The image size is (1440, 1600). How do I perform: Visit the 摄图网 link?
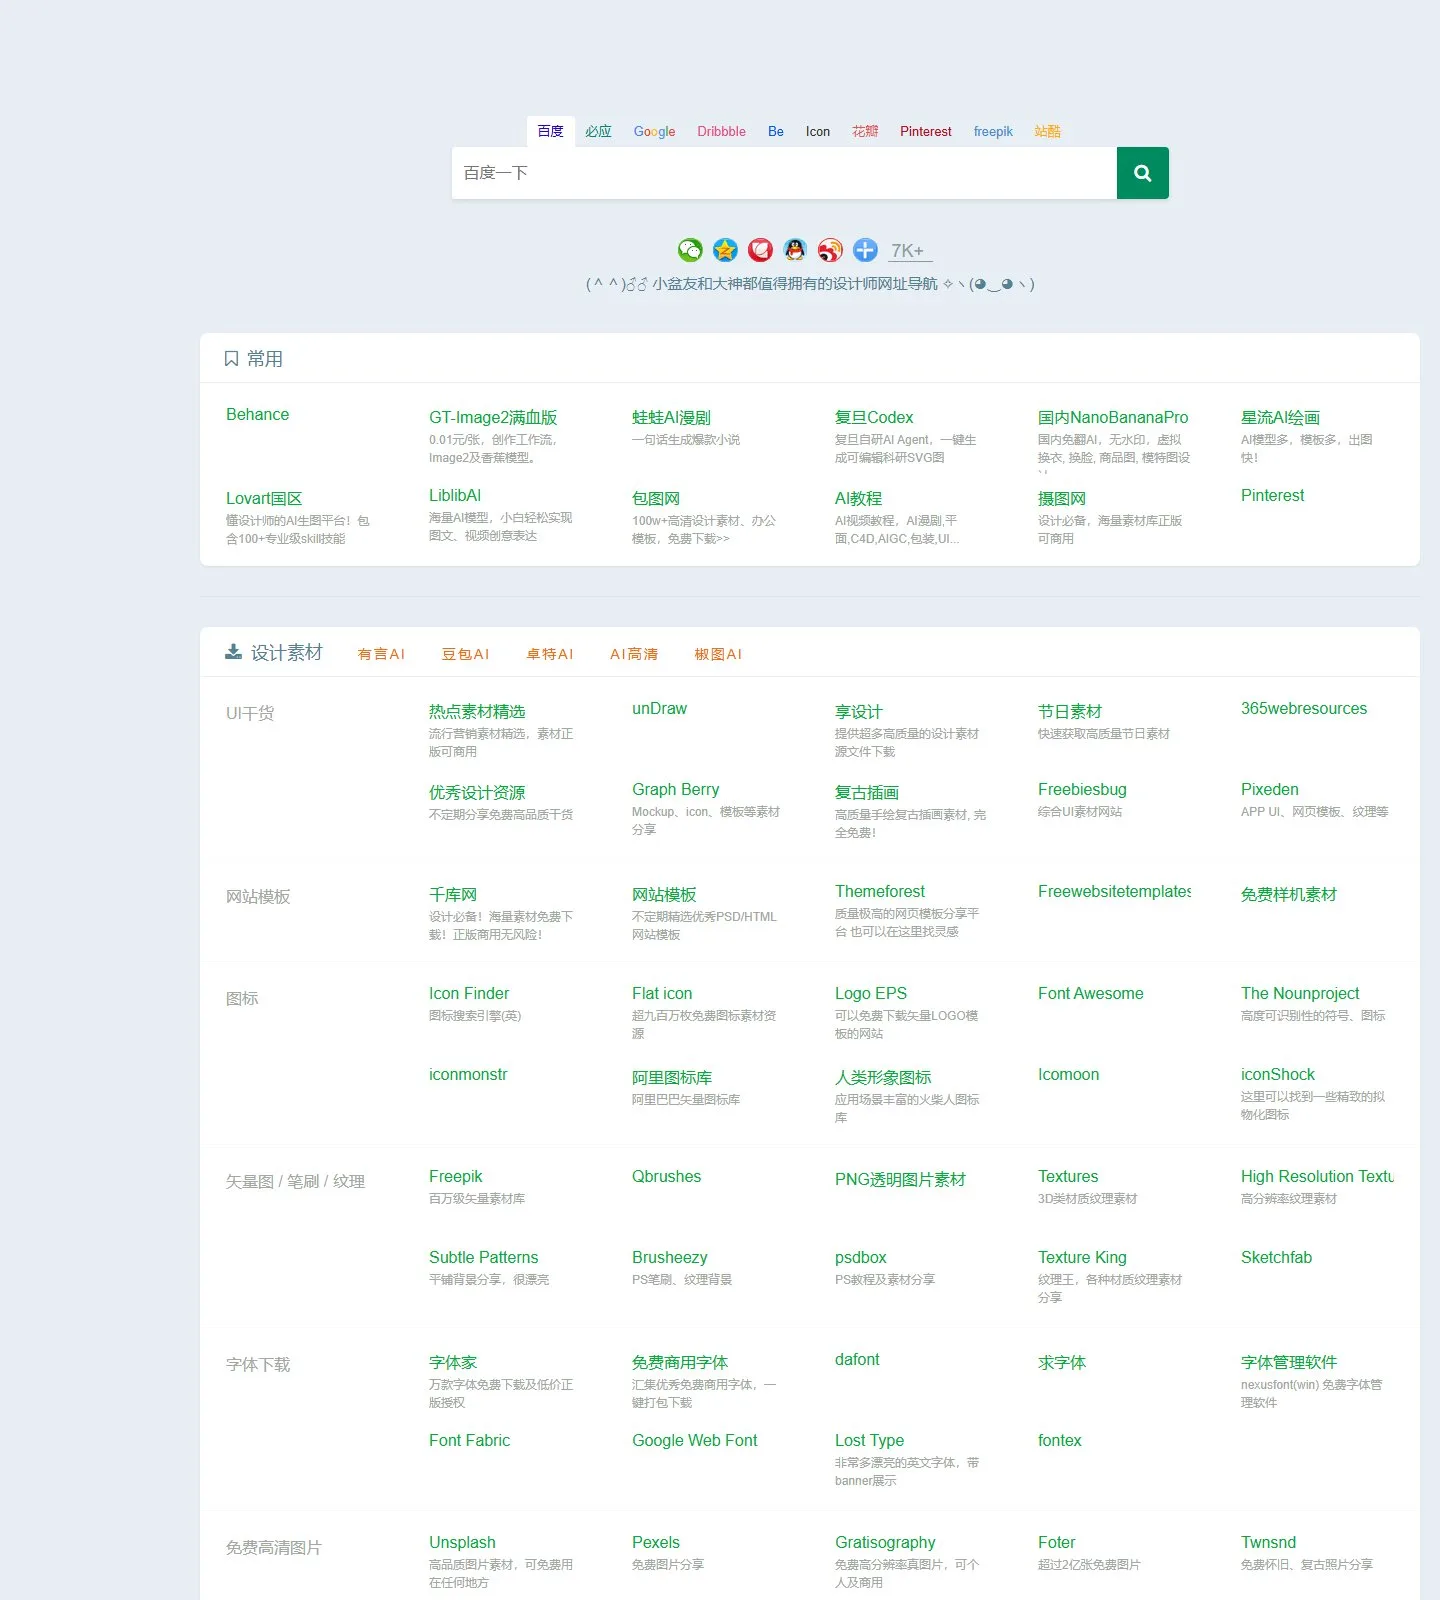[x=1062, y=498]
